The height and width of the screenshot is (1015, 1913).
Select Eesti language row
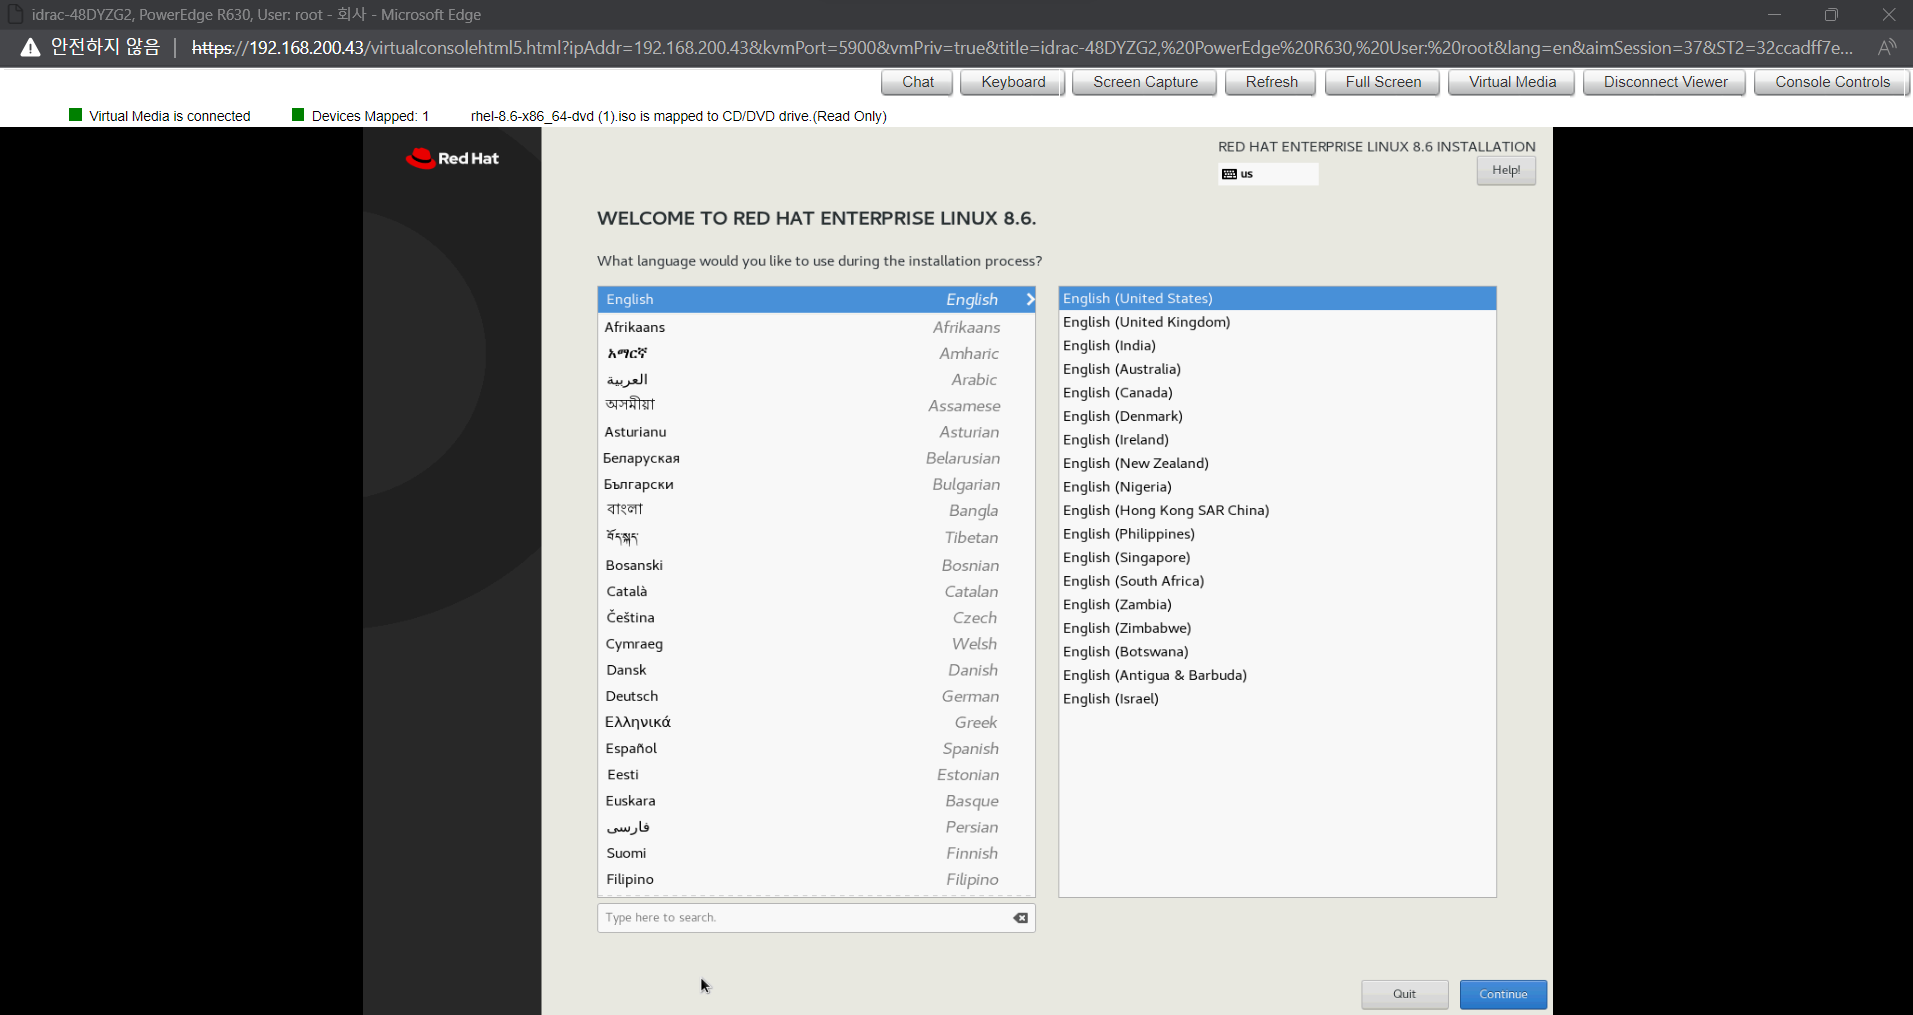click(816, 774)
